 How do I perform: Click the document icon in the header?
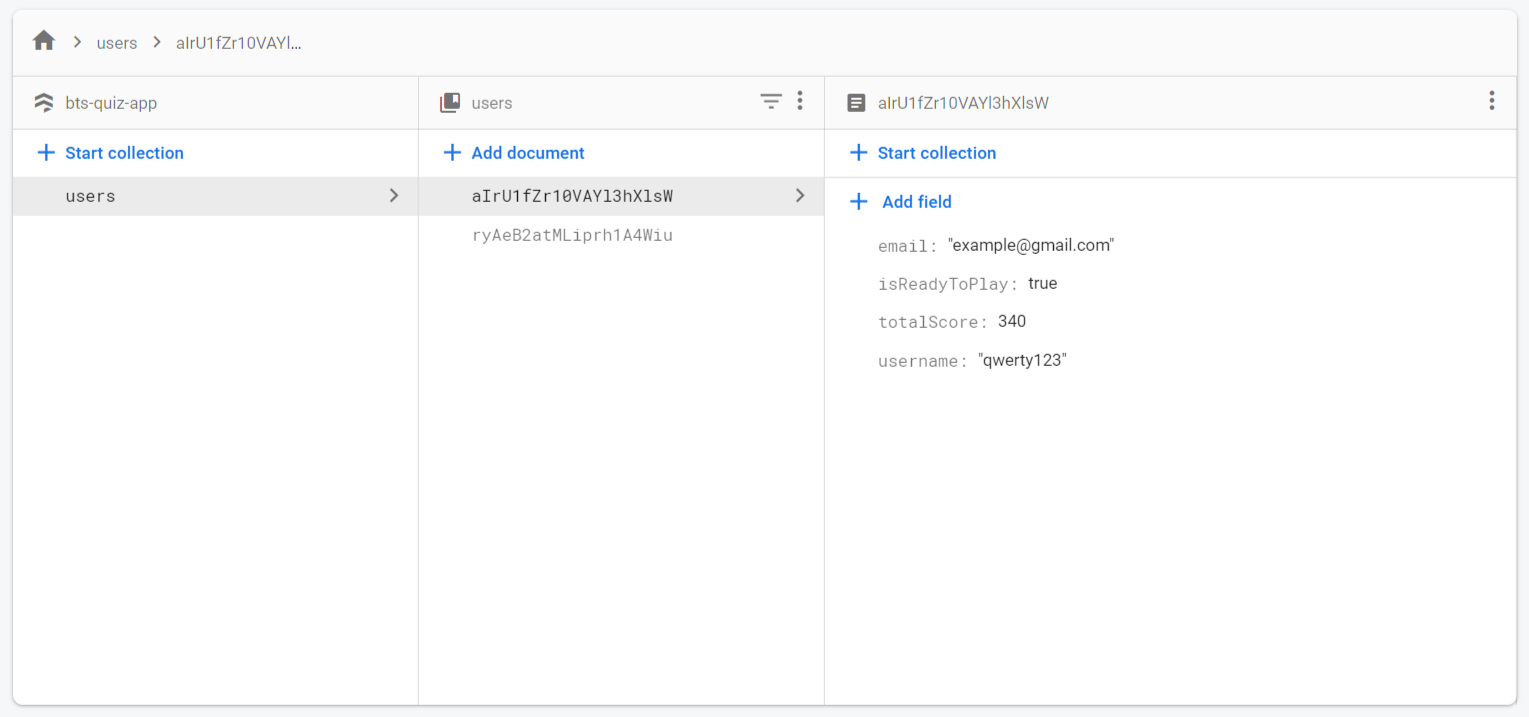(856, 102)
